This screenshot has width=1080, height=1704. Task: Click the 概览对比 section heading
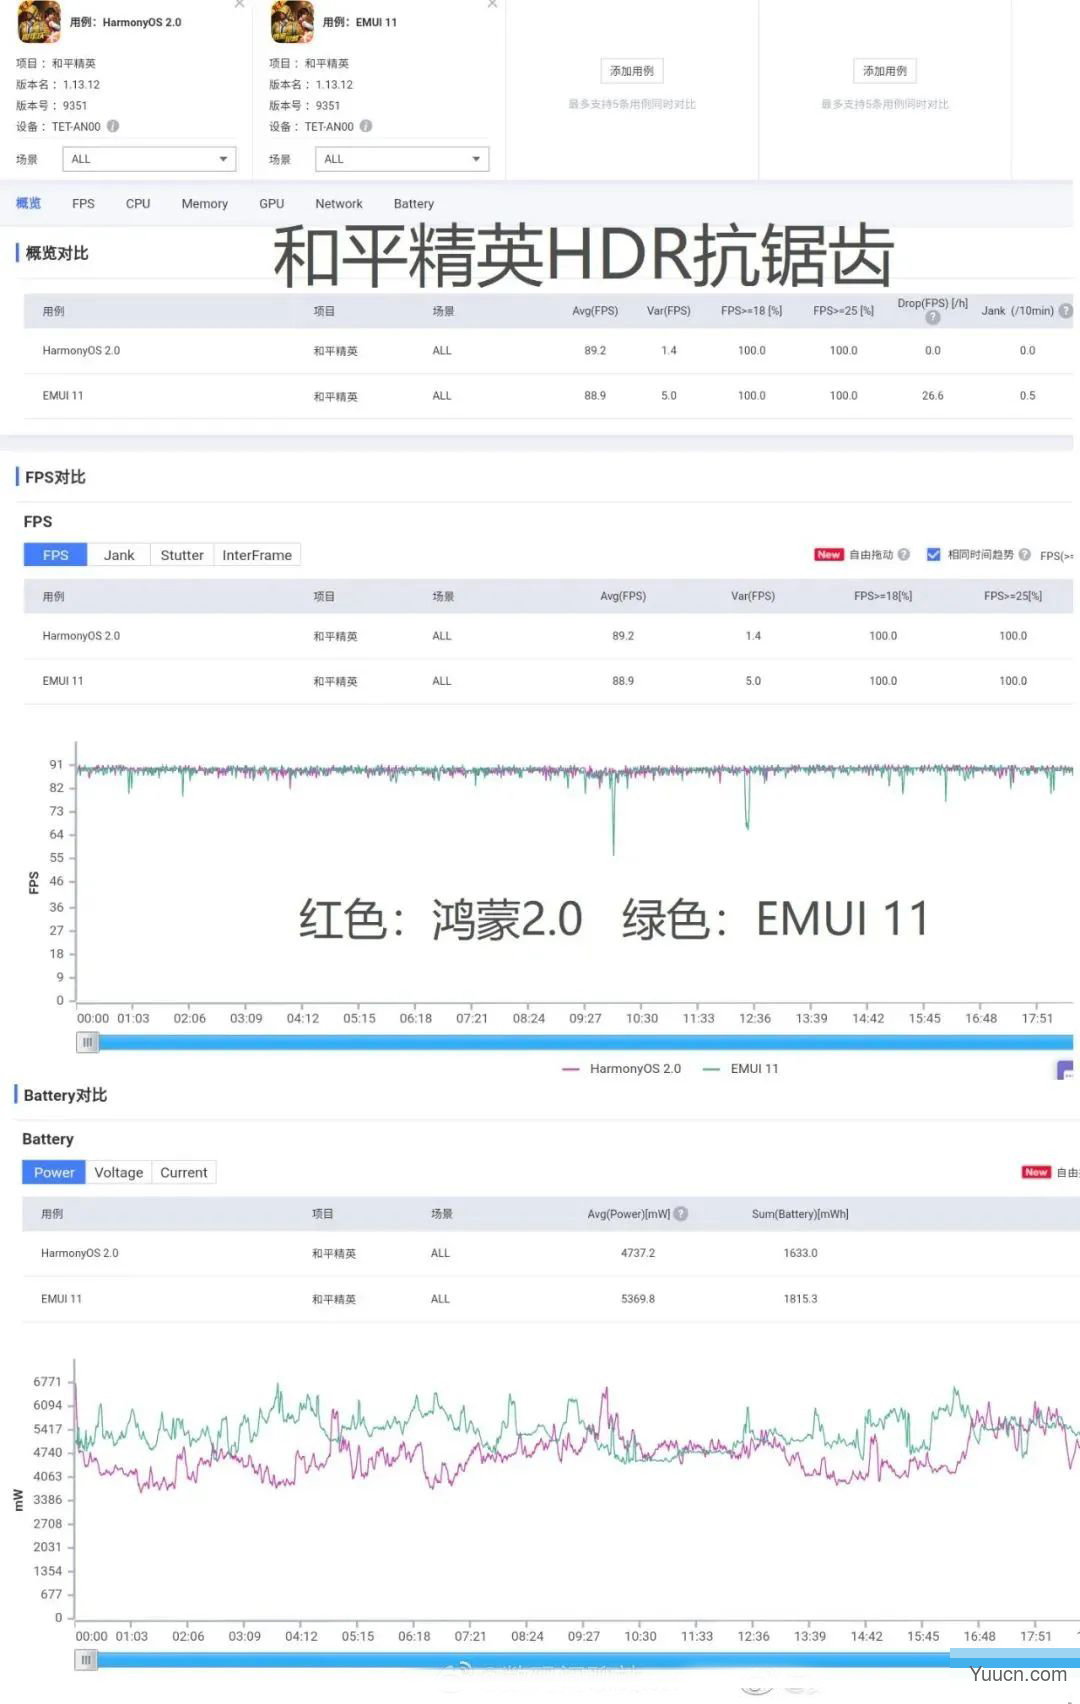coord(56,253)
